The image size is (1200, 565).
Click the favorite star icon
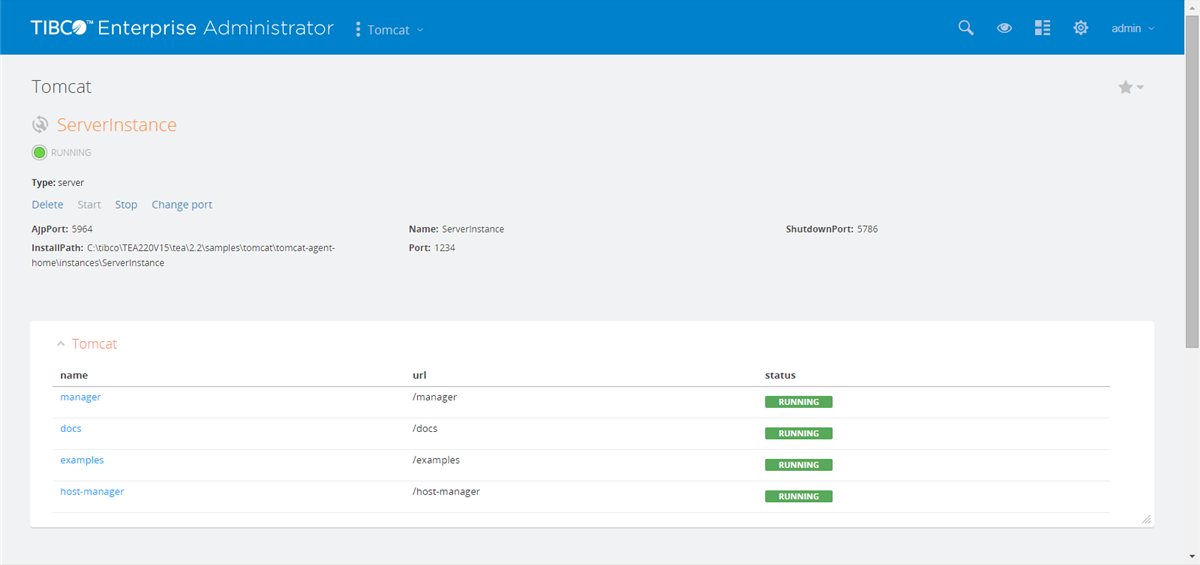click(1126, 88)
